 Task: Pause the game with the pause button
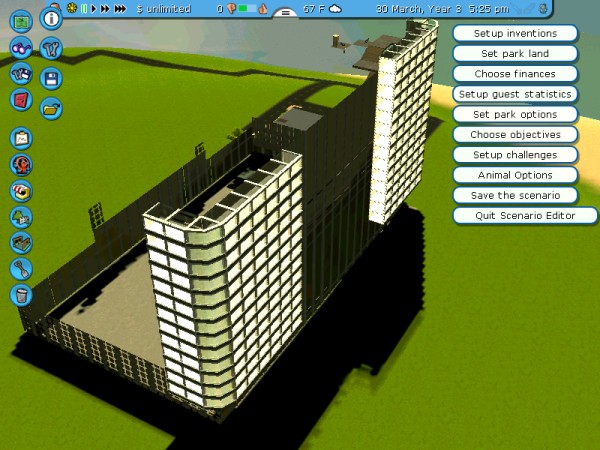[84, 8]
